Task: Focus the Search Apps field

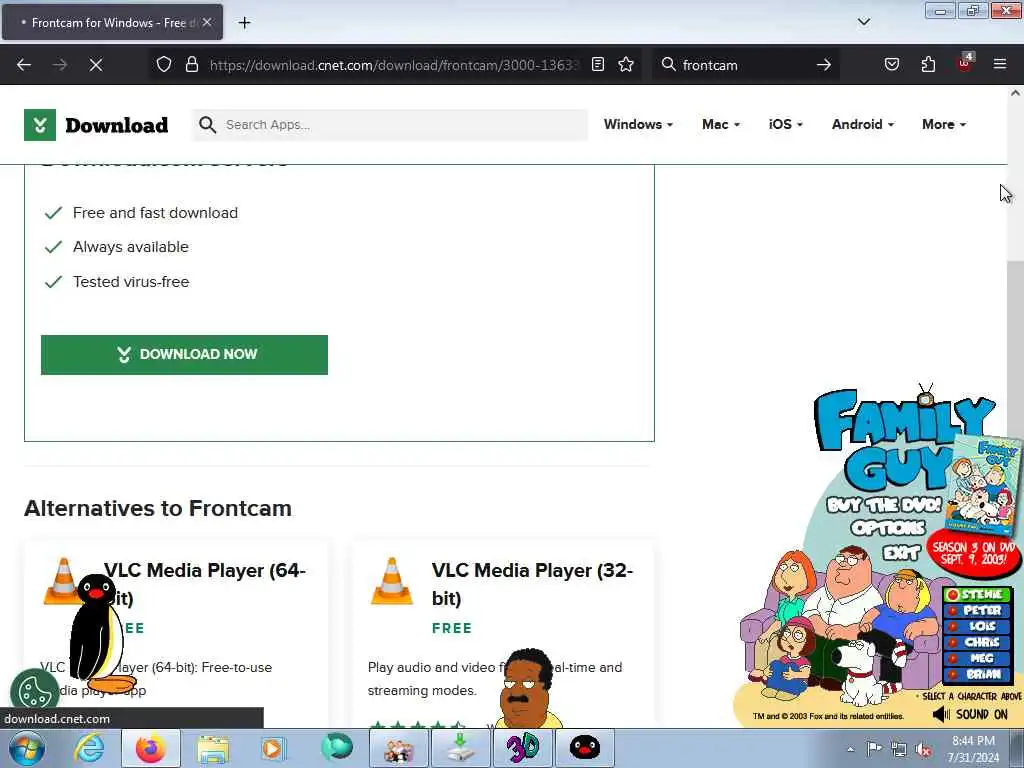Action: 390,125
